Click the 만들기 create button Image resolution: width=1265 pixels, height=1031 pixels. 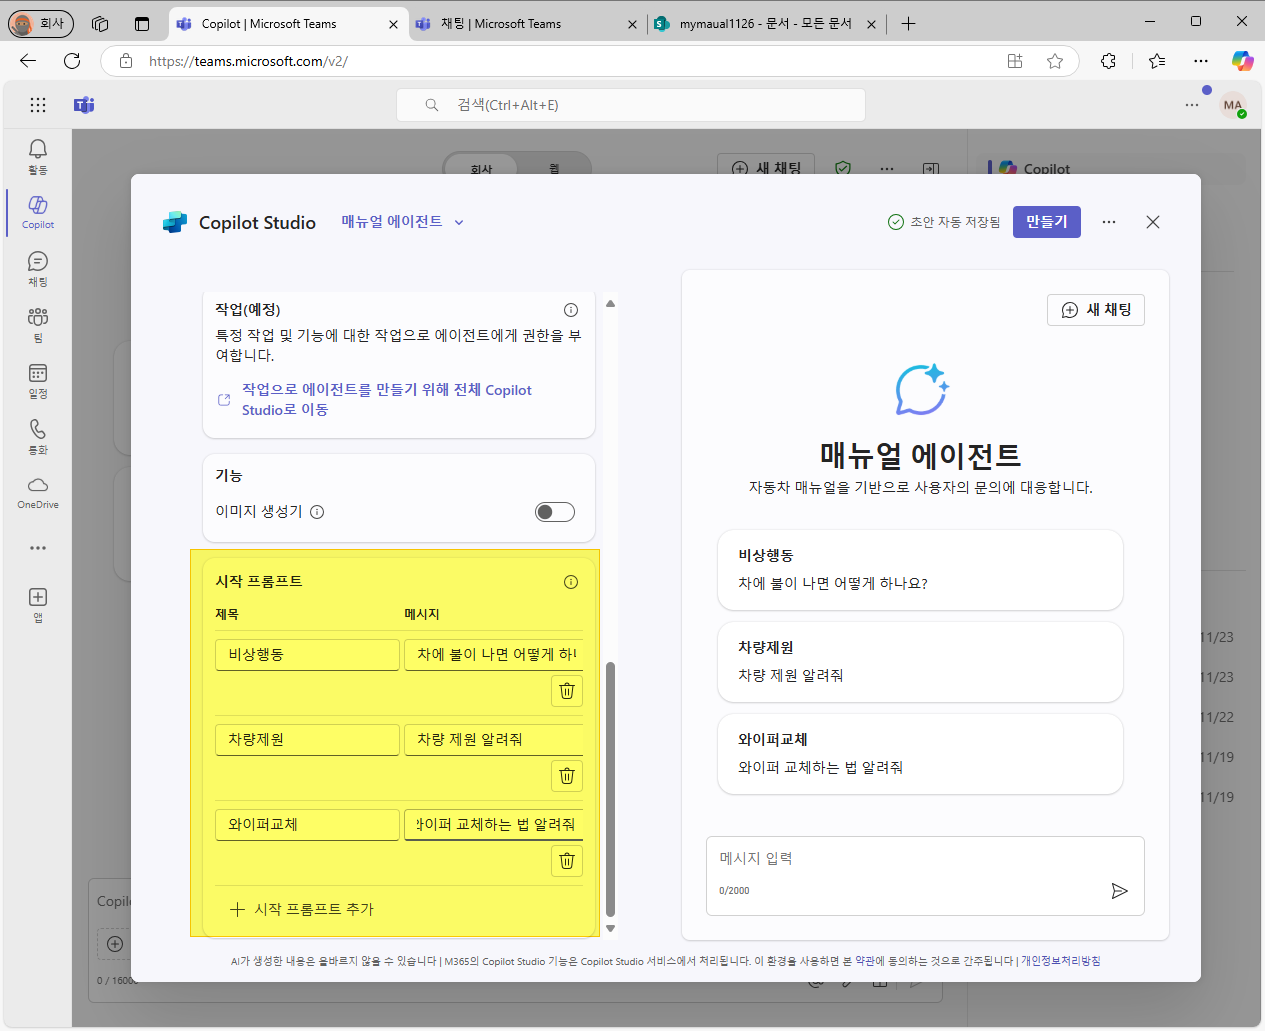click(x=1047, y=222)
